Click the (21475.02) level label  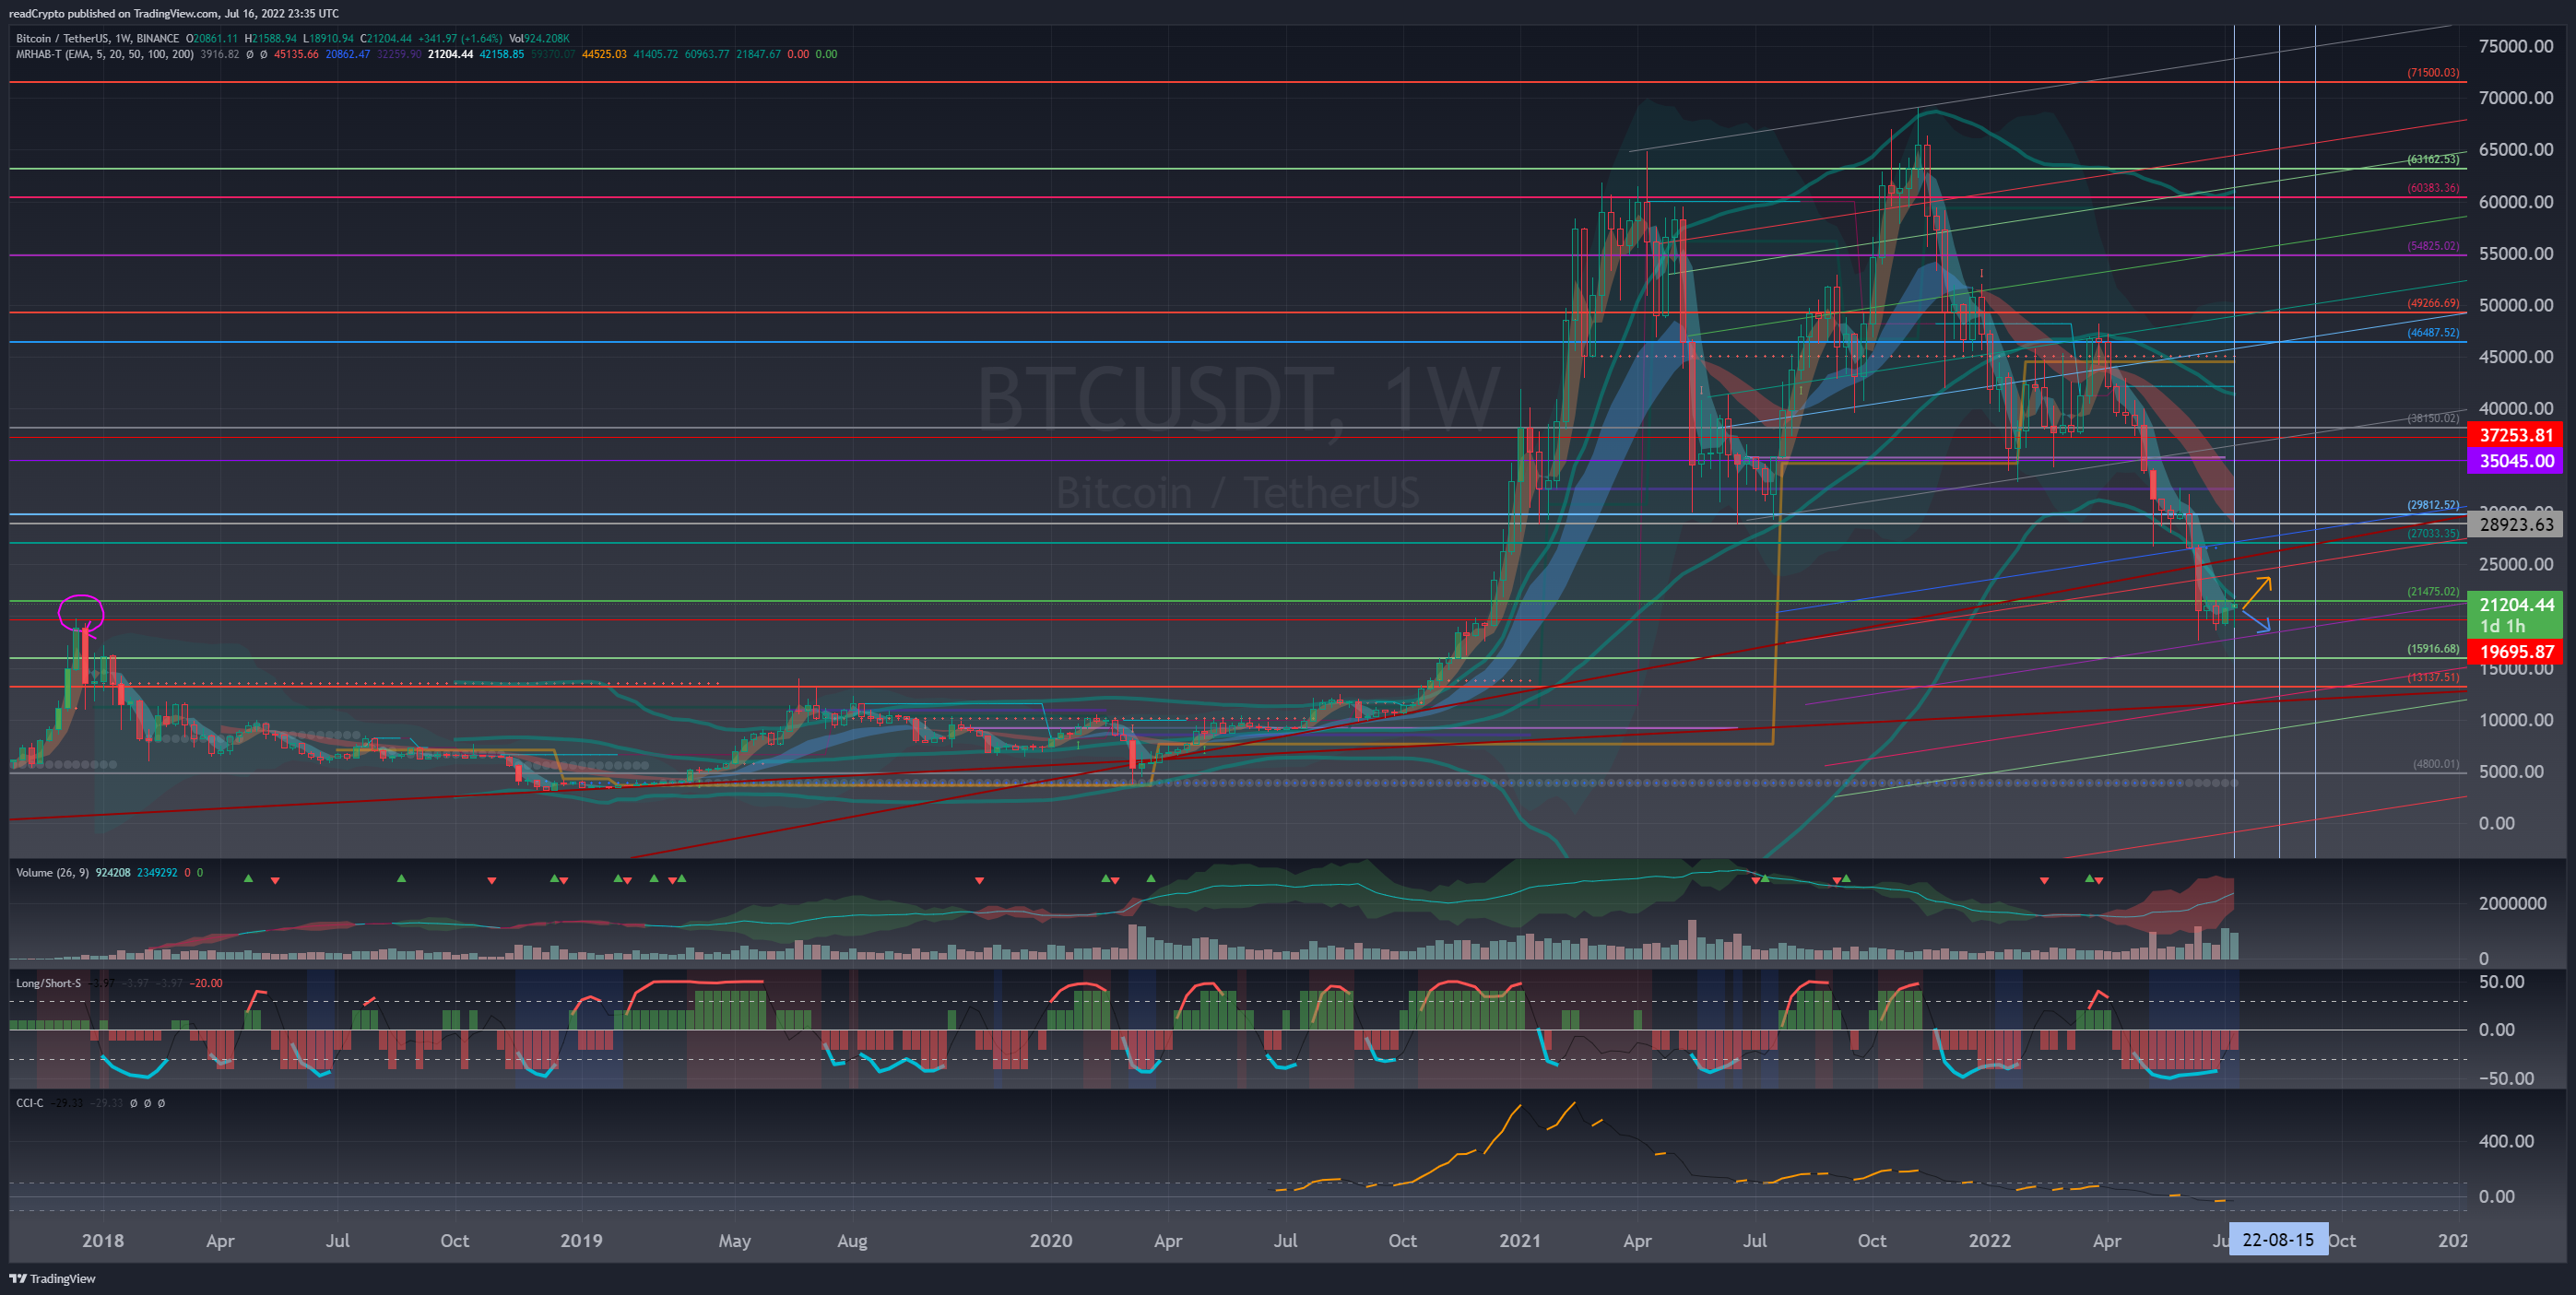click(x=2433, y=592)
